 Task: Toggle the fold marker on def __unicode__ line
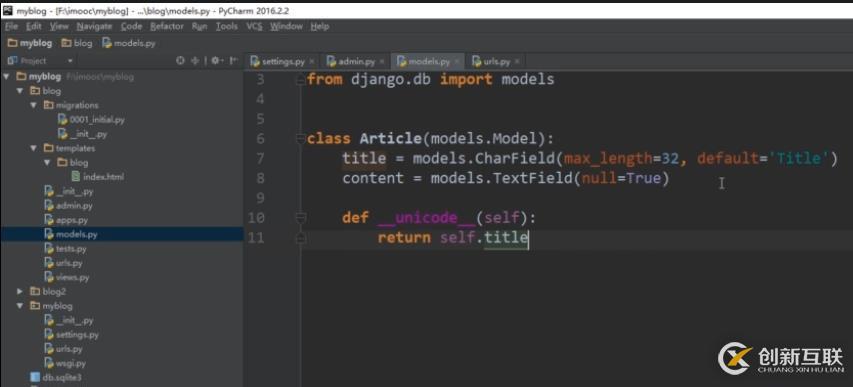(300, 218)
